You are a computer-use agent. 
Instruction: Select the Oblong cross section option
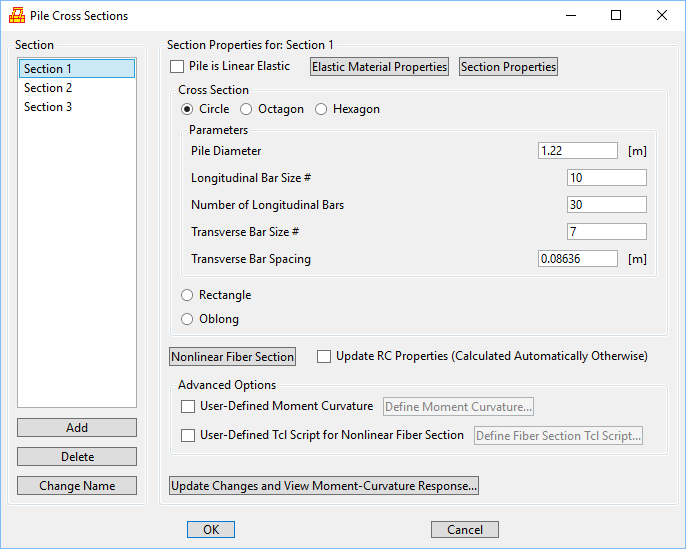click(187, 319)
